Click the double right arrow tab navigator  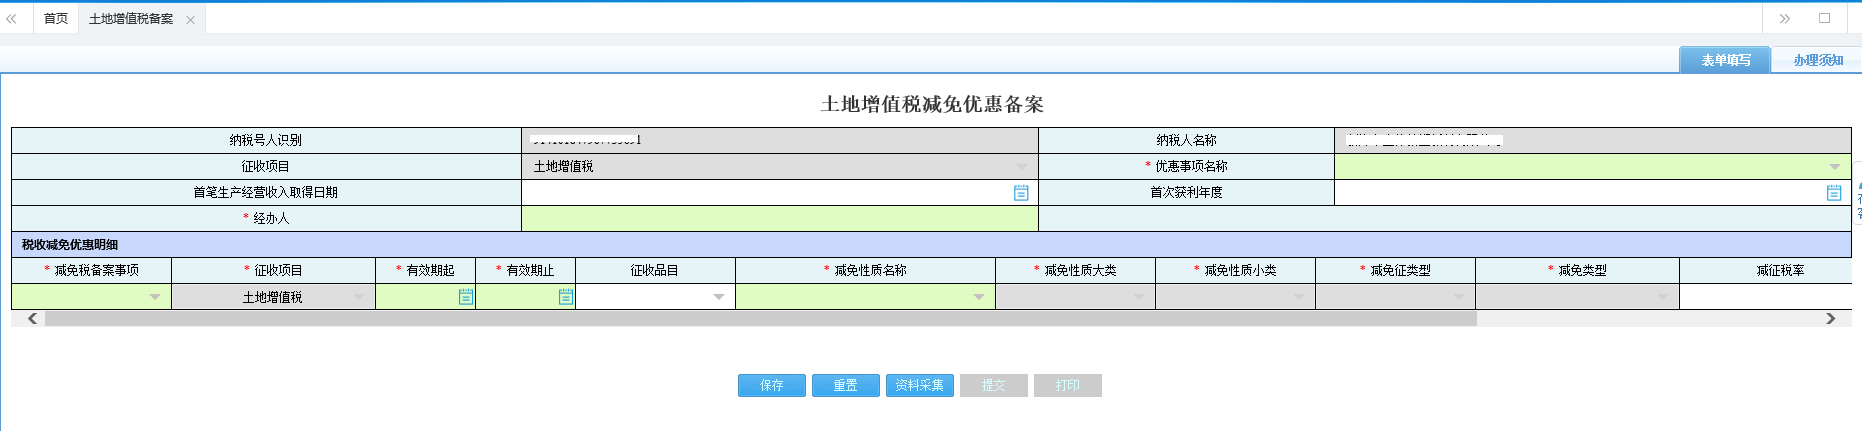click(x=1785, y=19)
